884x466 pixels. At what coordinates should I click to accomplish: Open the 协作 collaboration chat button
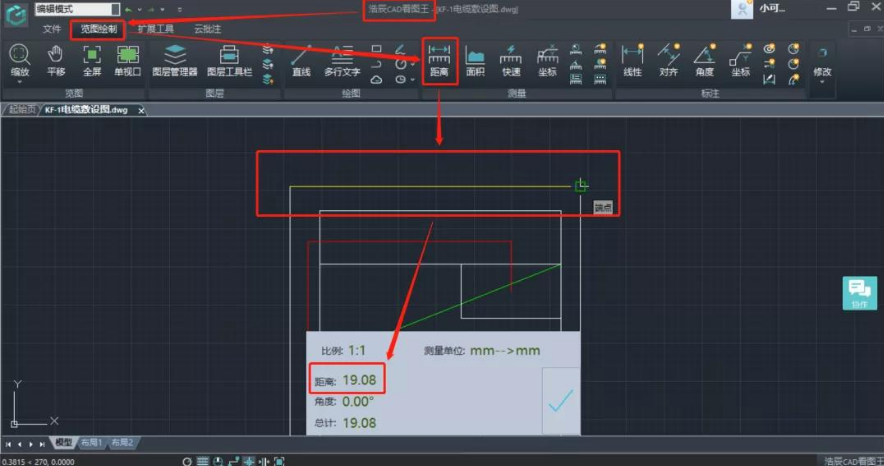860,292
